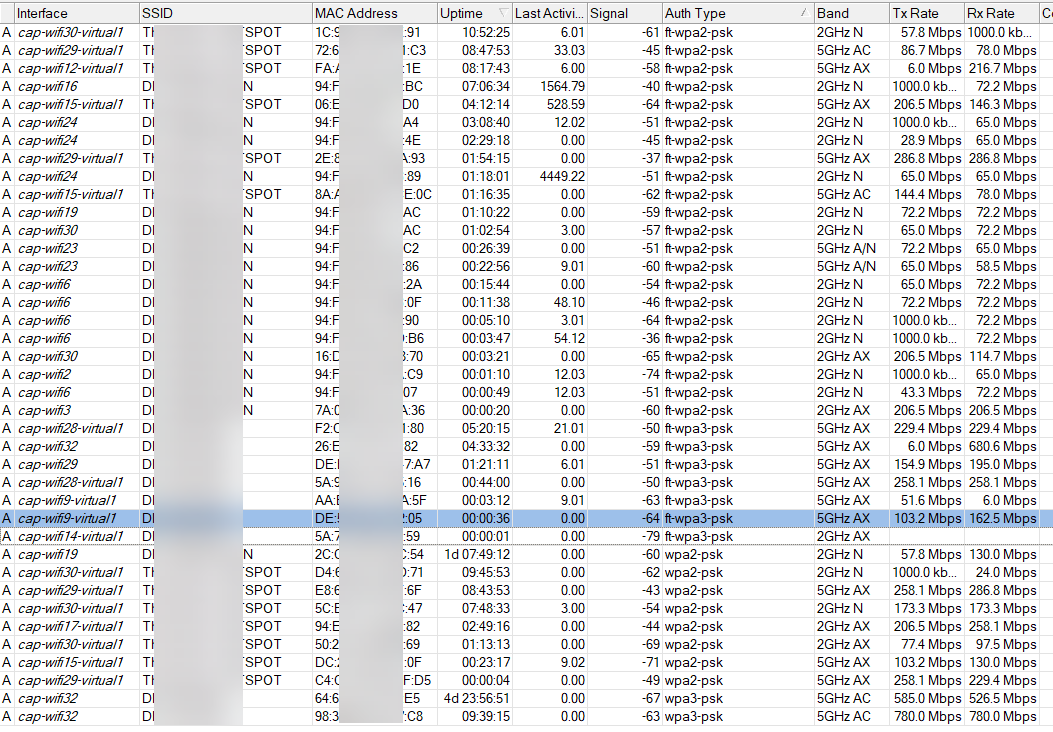The width and height of the screenshot is (1053, 732).
Task: Click the Tx Rate value 154.9 Mbps
Action: click(x=927, y=464)
